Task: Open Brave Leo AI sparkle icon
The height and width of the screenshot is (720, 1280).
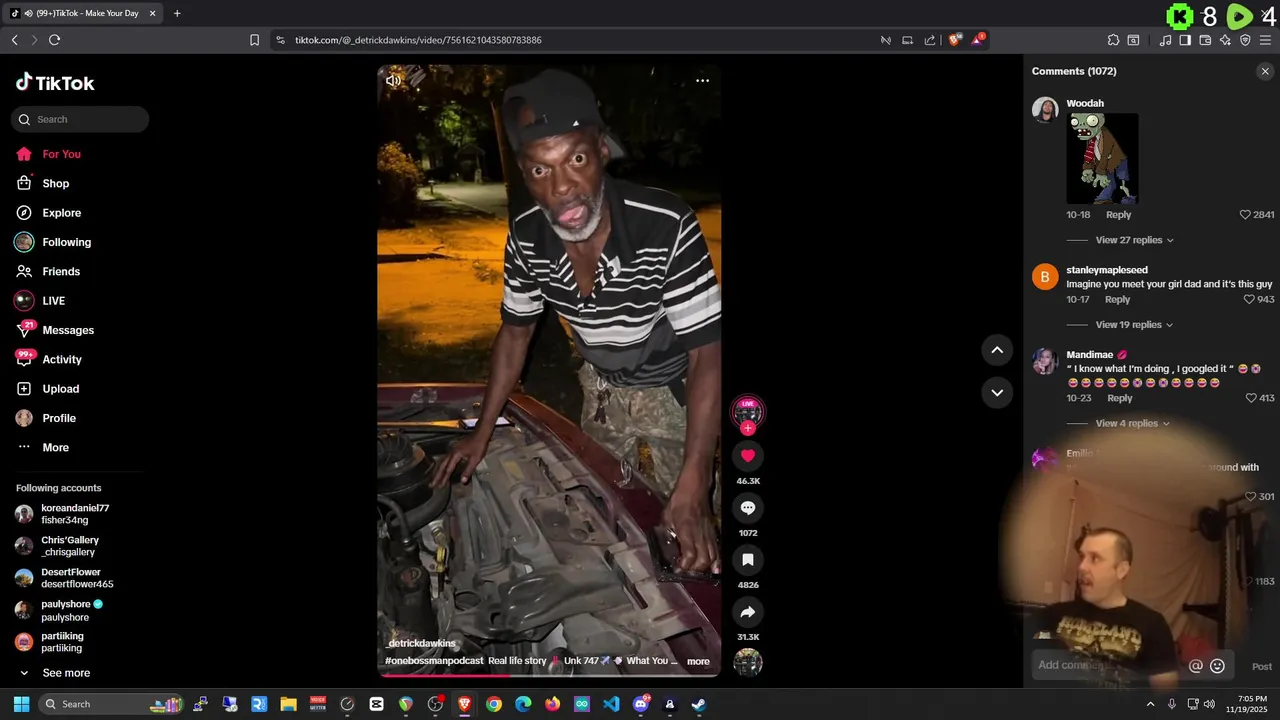Action: [x=1225, y=40]
